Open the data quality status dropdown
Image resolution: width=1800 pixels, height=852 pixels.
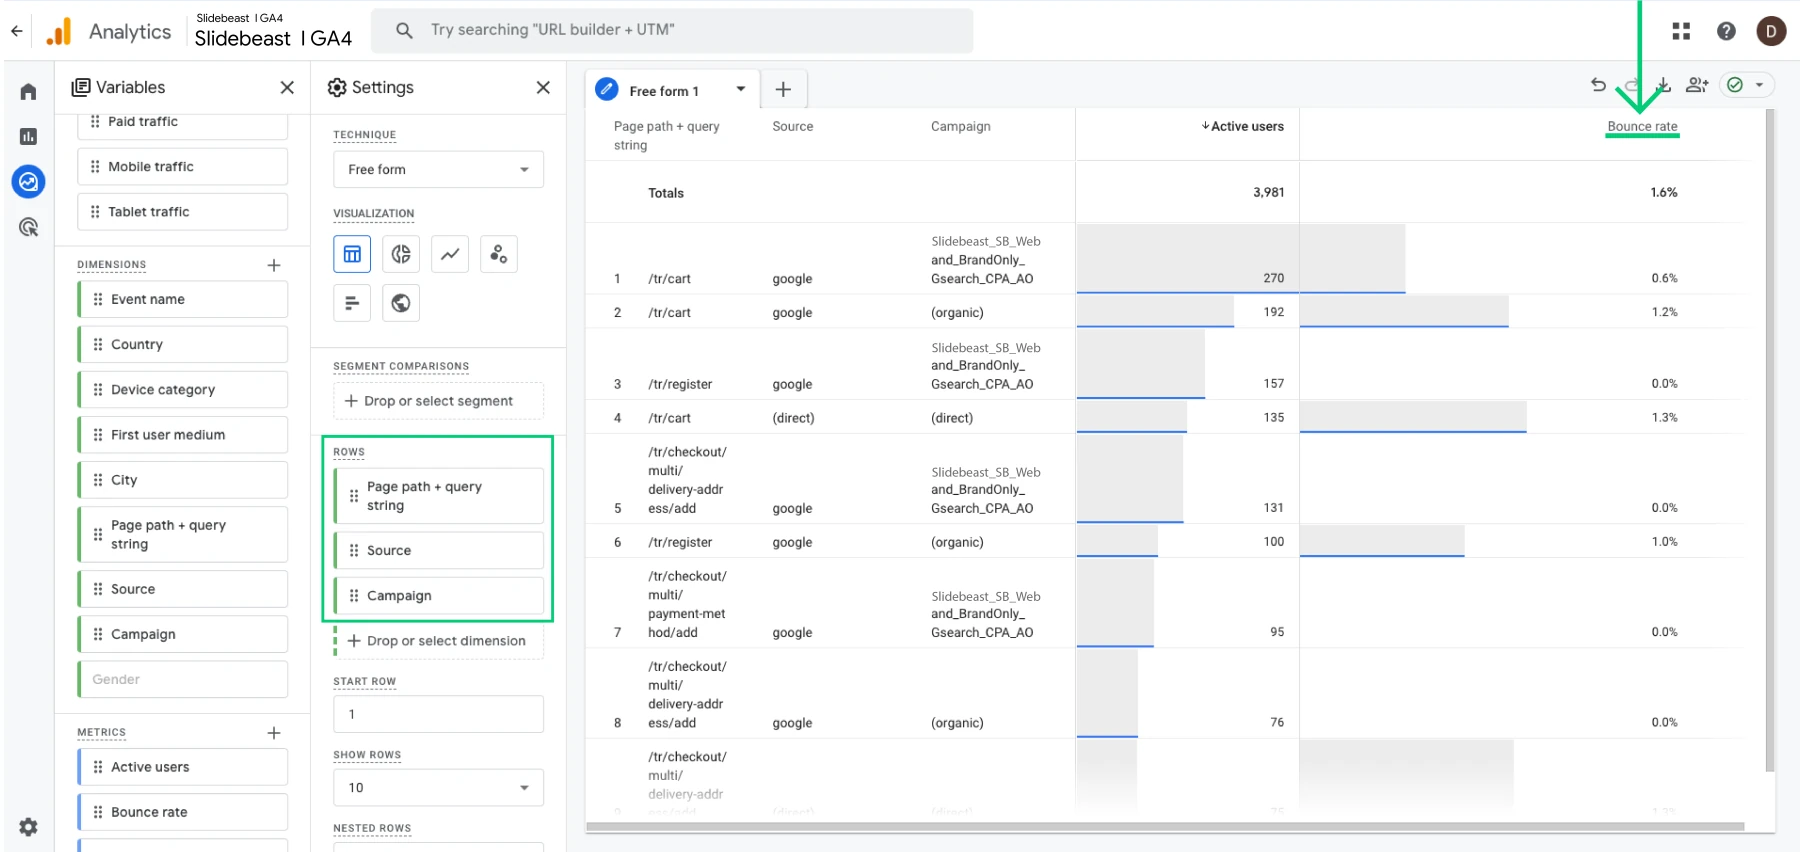tap(1747, 85)
